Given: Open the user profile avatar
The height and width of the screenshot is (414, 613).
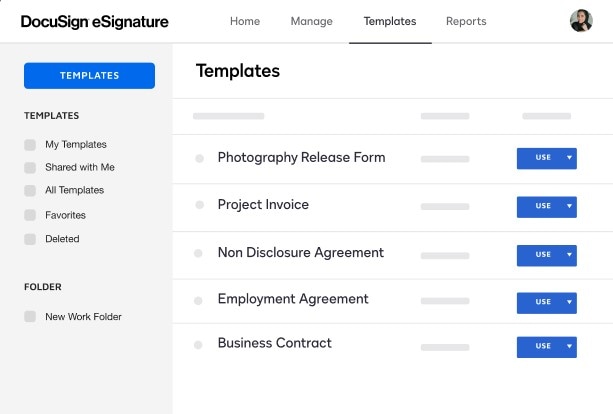Looking at the screenshot, I should (x=581, y=21).
